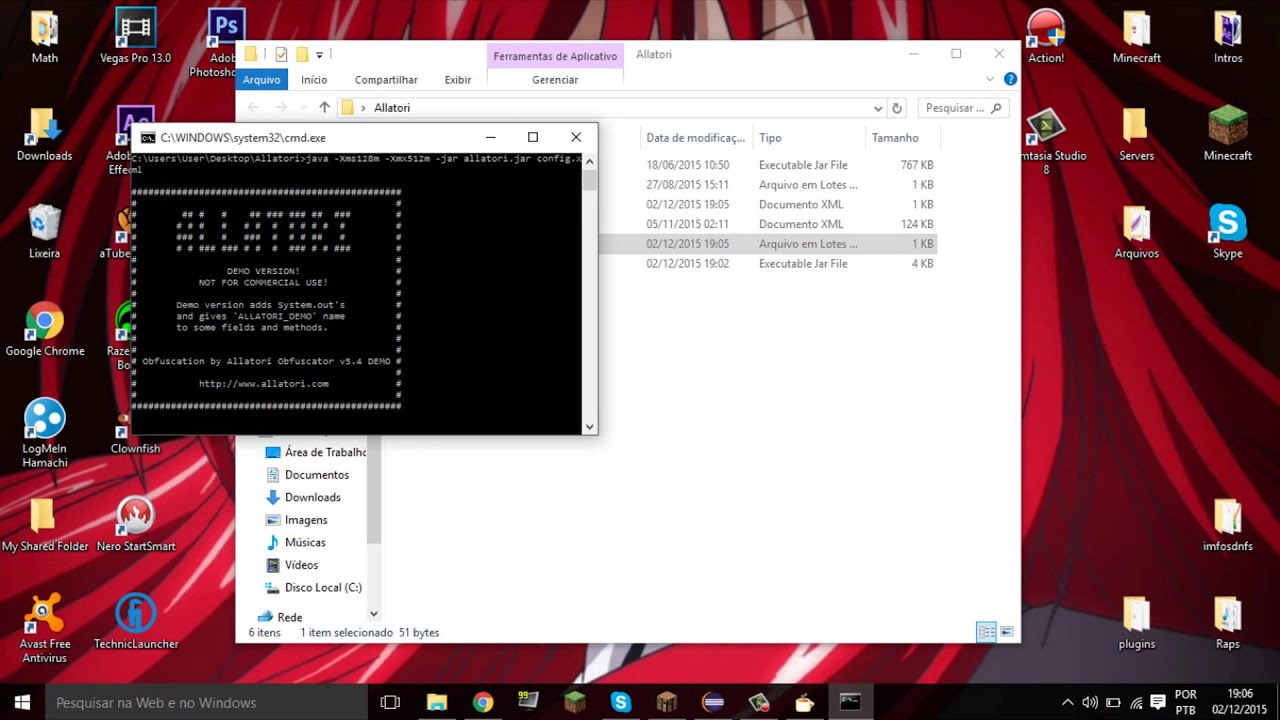Select Downloads in the navigation pane

coord(303,497)
